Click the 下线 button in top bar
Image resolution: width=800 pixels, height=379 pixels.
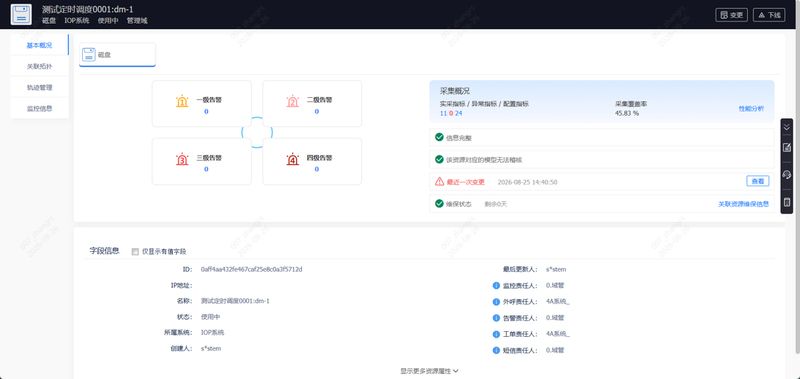[x=769, y=15]
